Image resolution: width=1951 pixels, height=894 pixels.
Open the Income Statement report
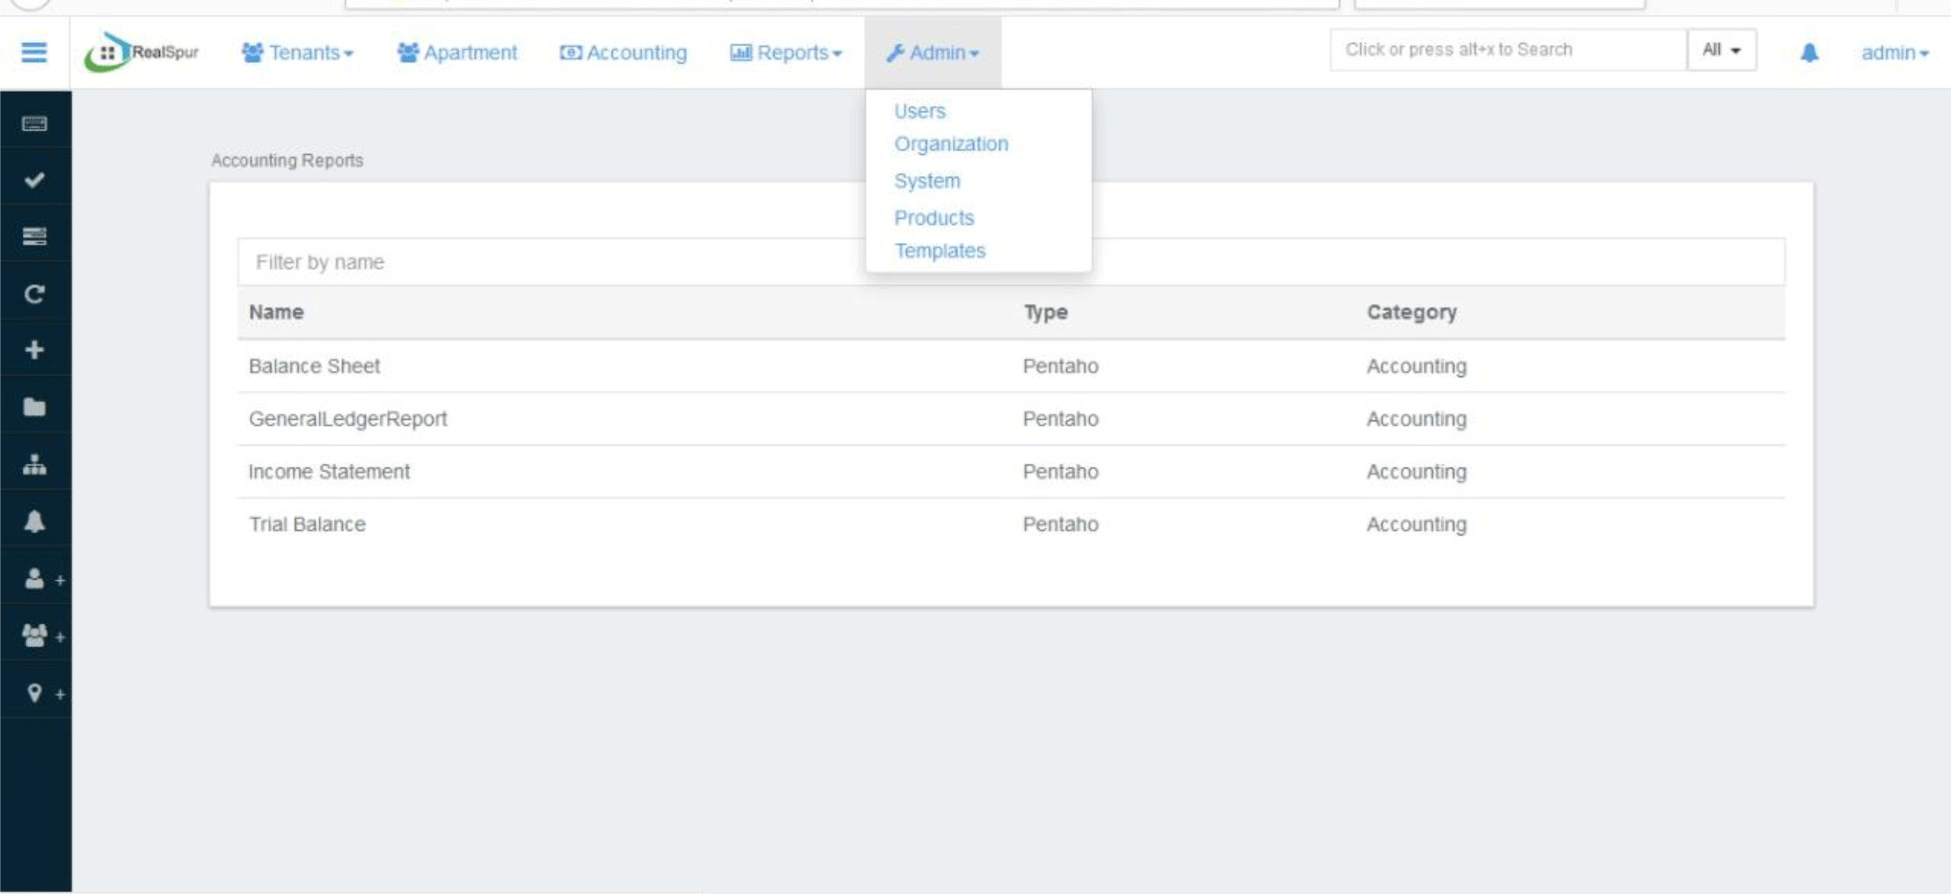[x=329, y=472]
